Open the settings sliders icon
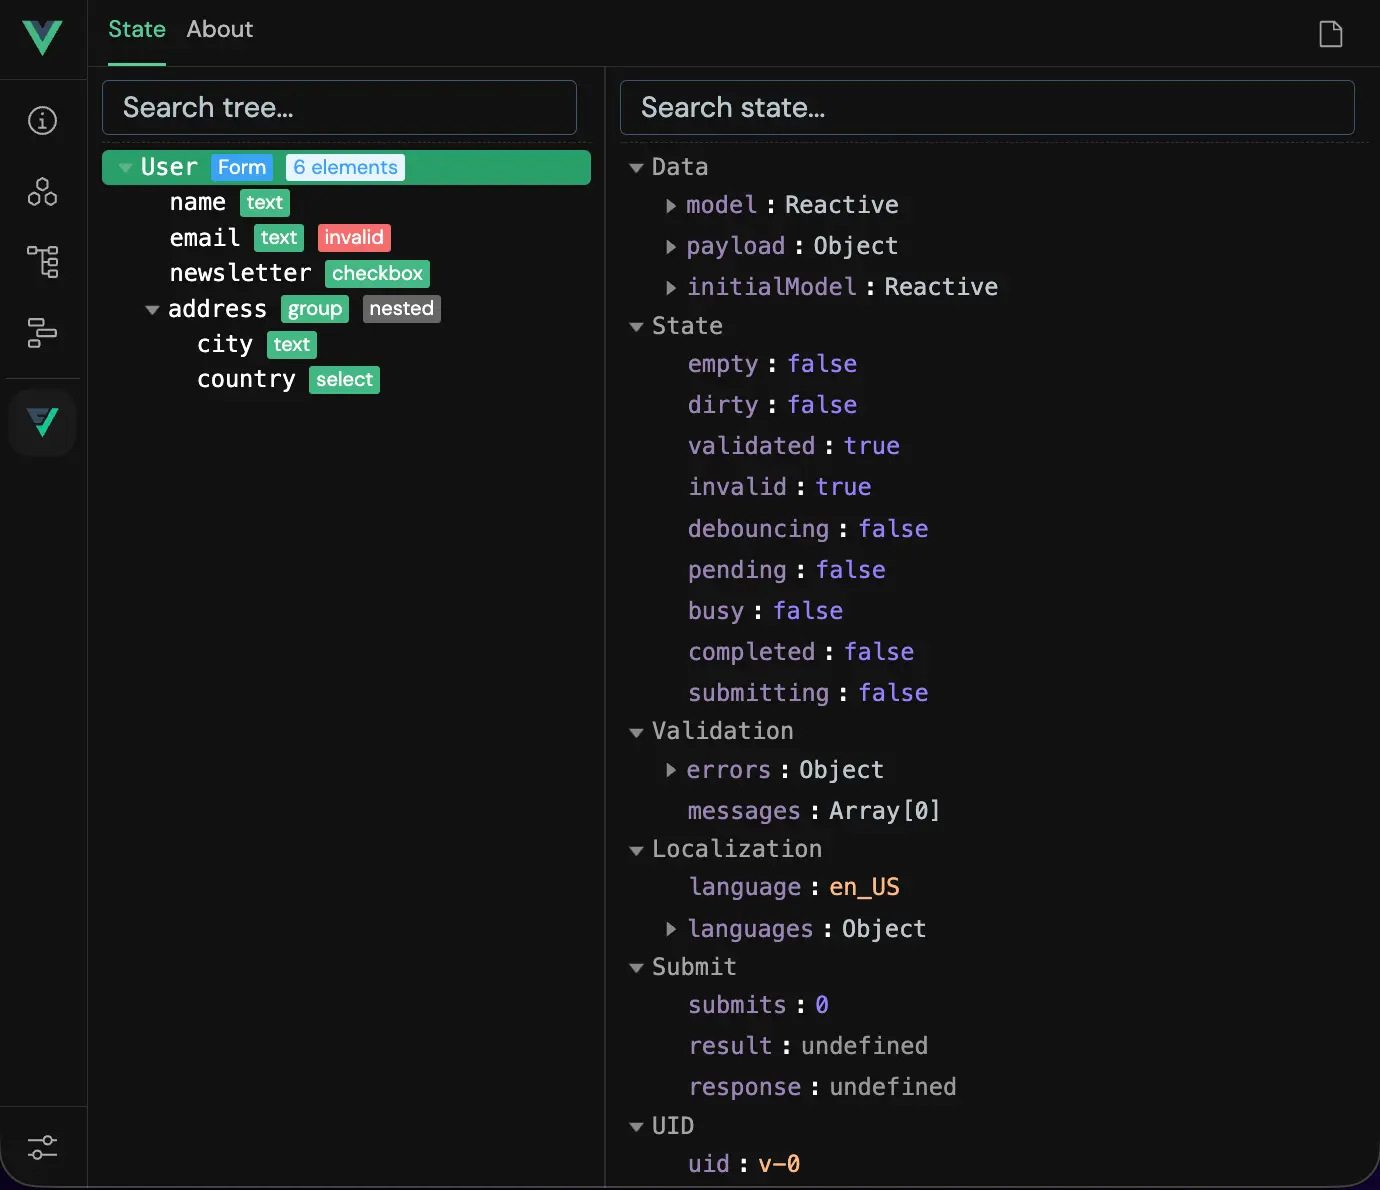The height and width of the screenshot is (1190, 1380). 42,1147
